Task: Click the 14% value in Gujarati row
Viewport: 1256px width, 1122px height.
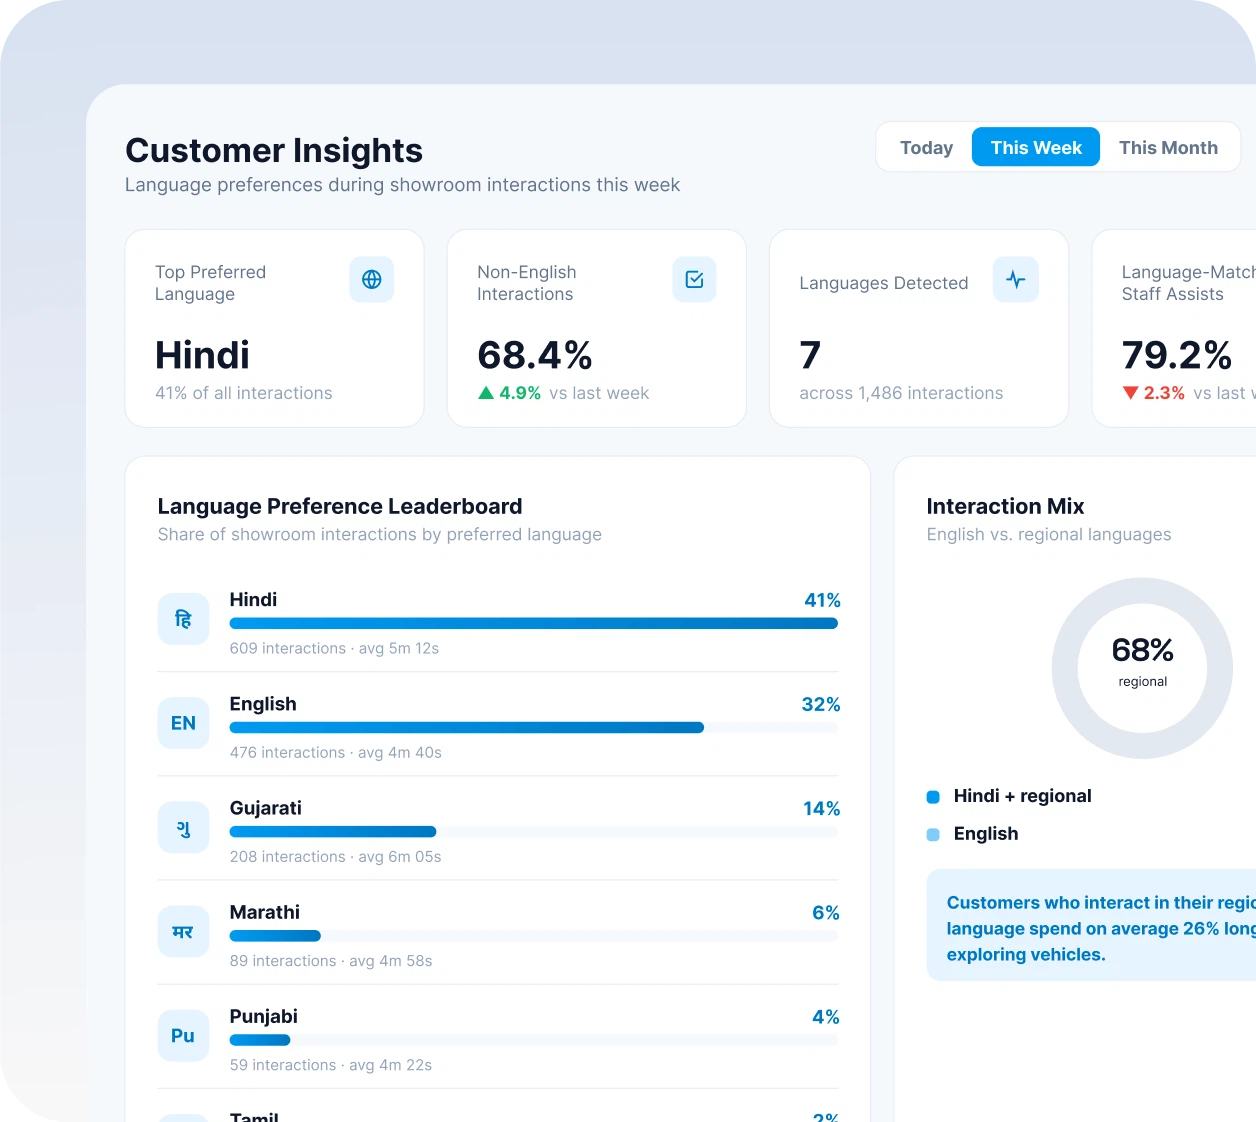Action: point(821,808)
